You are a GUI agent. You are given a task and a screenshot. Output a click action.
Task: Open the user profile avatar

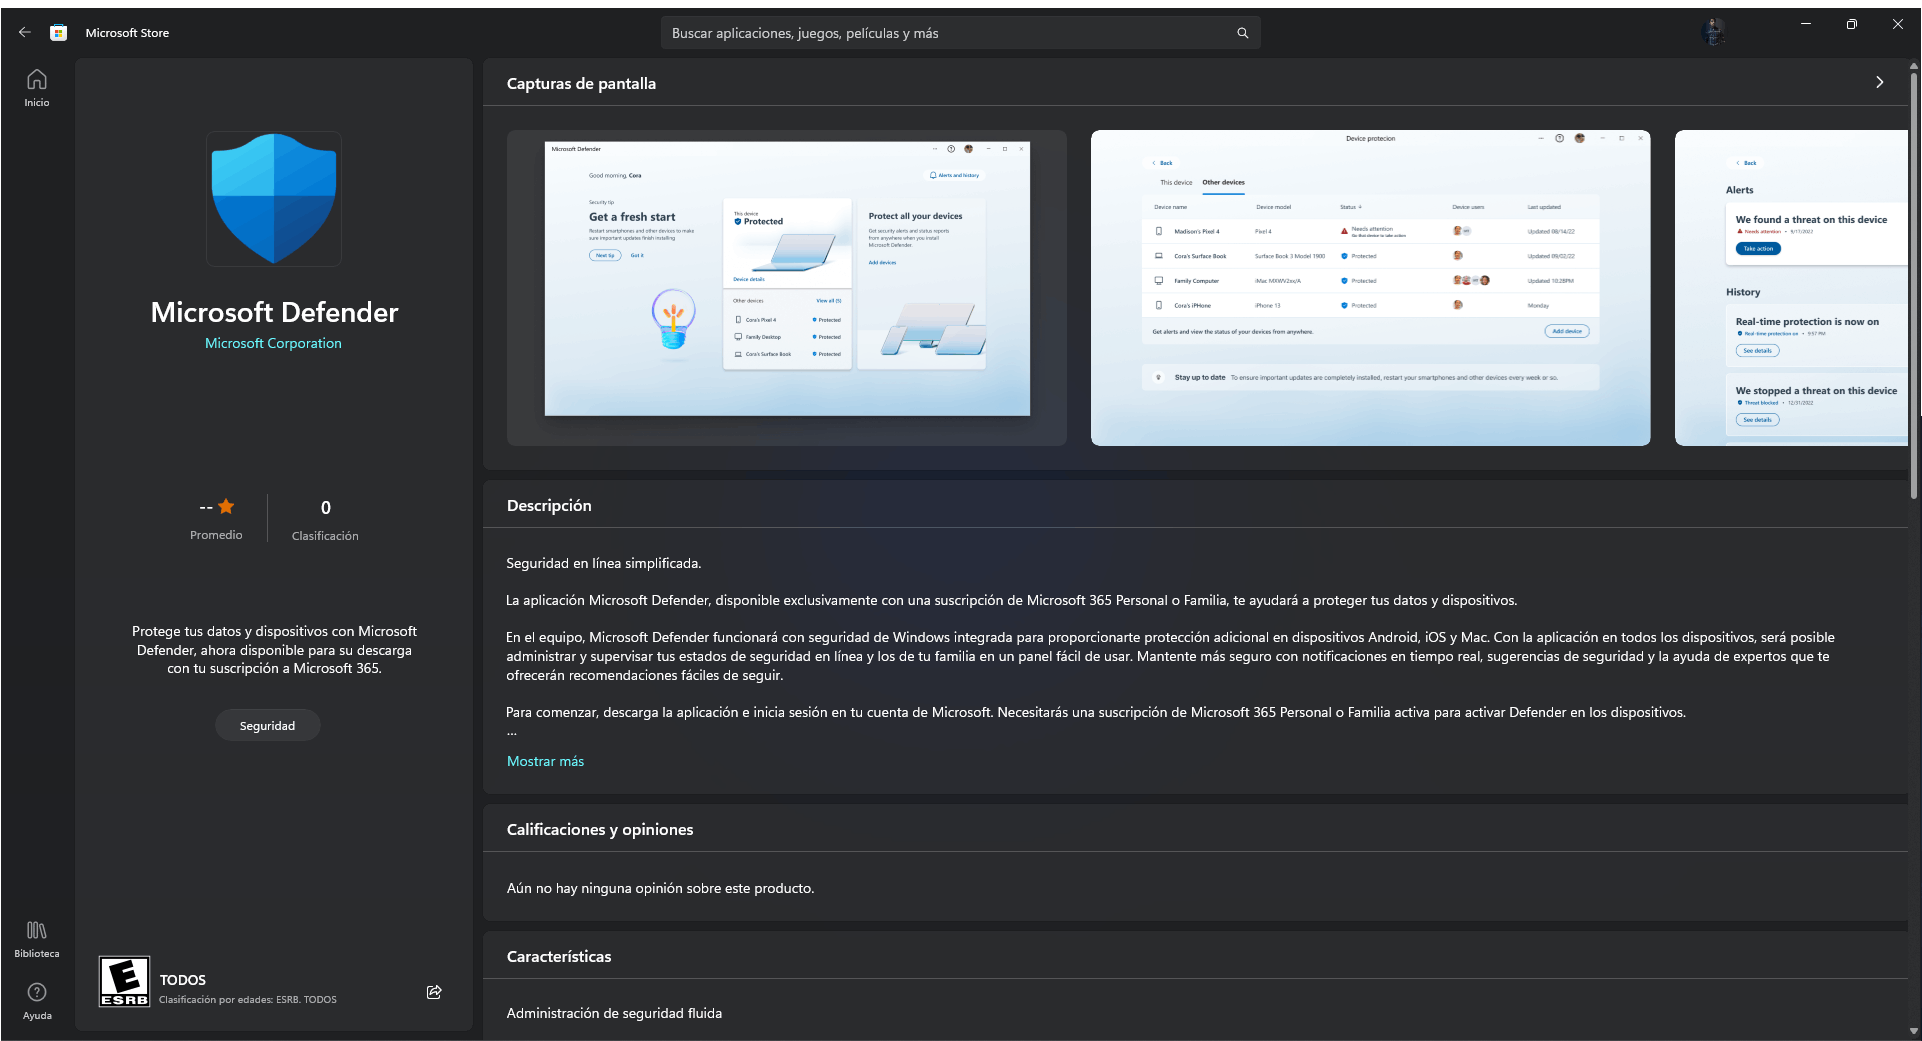click(x=1714, y=32)
